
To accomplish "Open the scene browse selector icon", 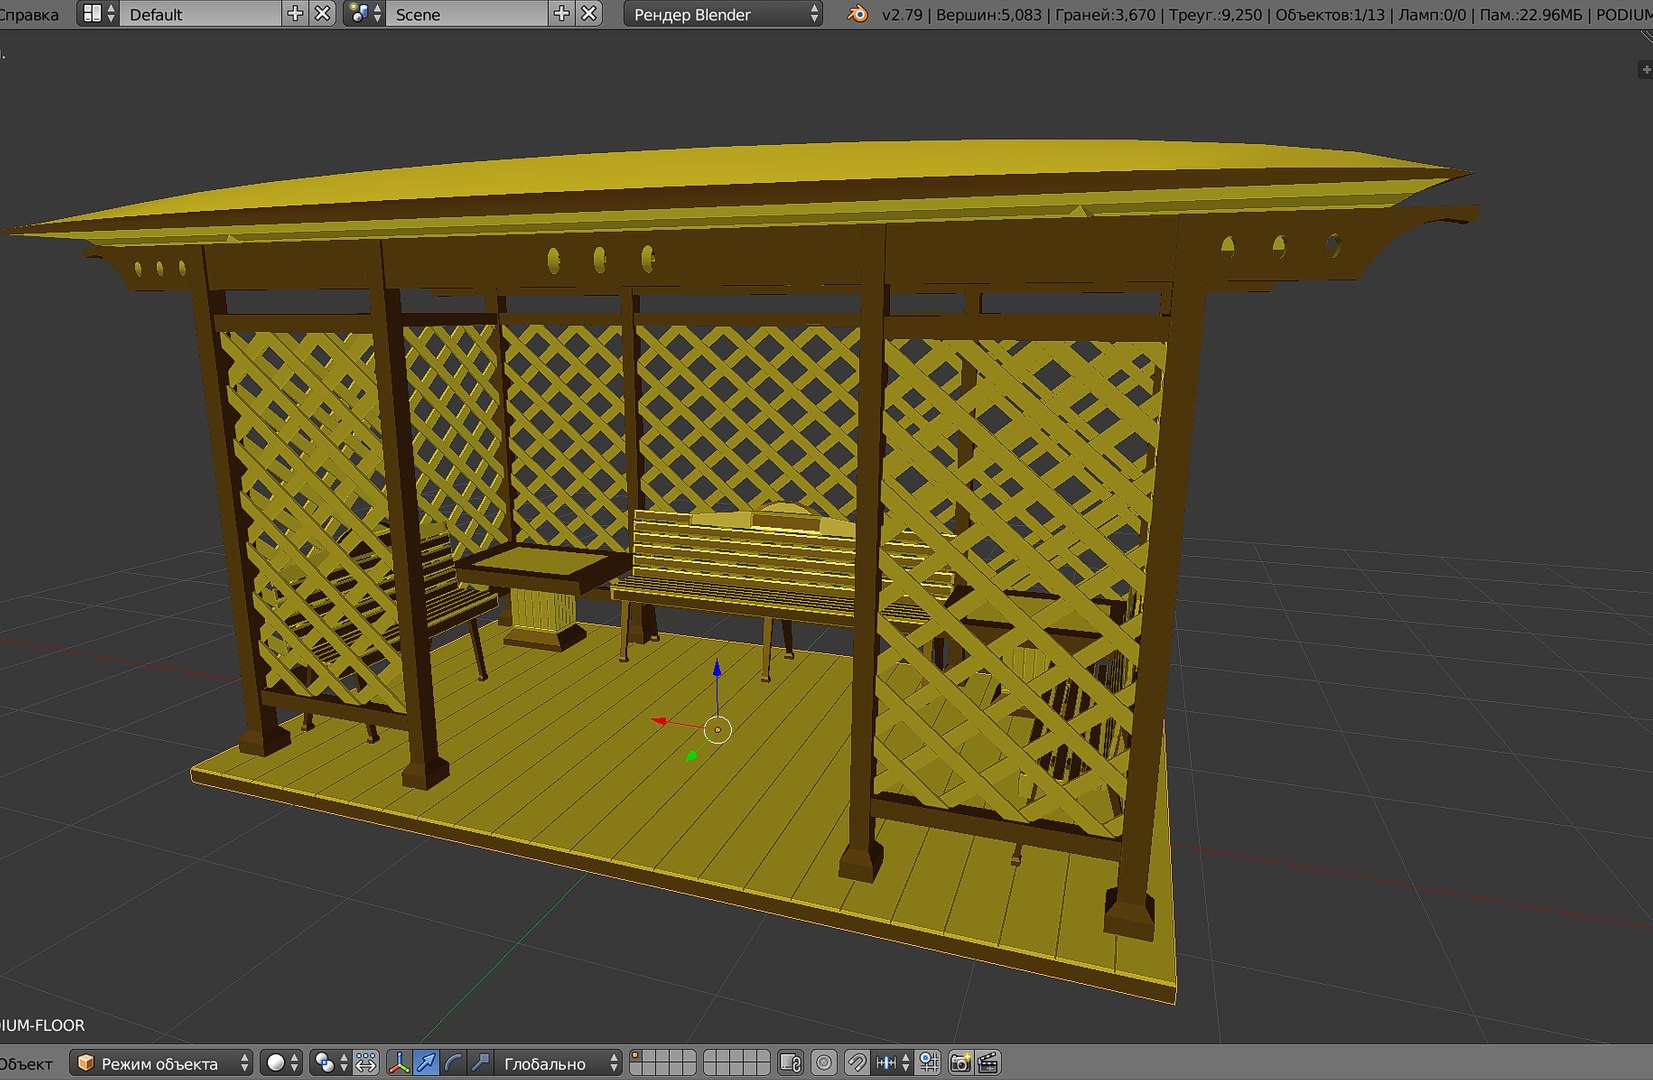I will coord(364,14).
